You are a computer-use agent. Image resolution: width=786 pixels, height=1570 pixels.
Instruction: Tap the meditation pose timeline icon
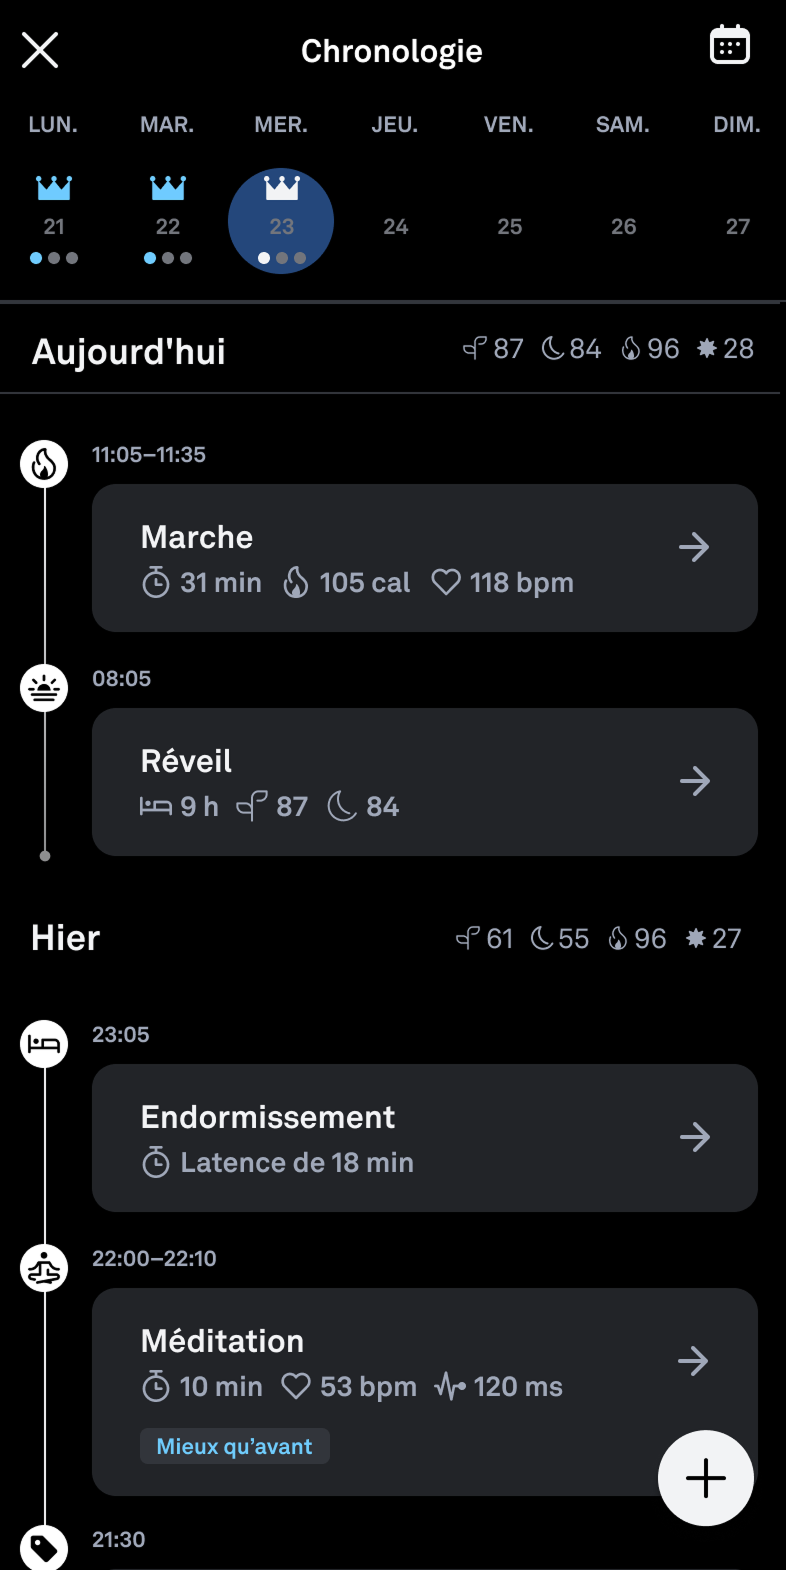(45, 1268)
